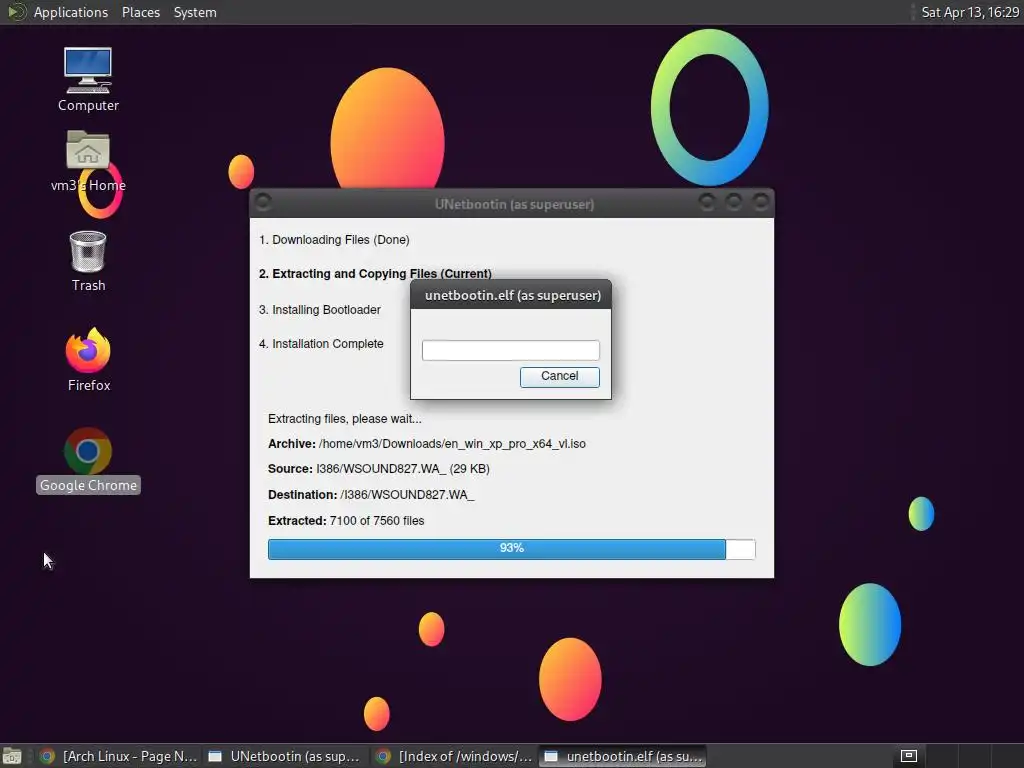1024x768 pixels.
Task: Click the Destination line /I386/WSOUND827.WA_
Action: 371,495
